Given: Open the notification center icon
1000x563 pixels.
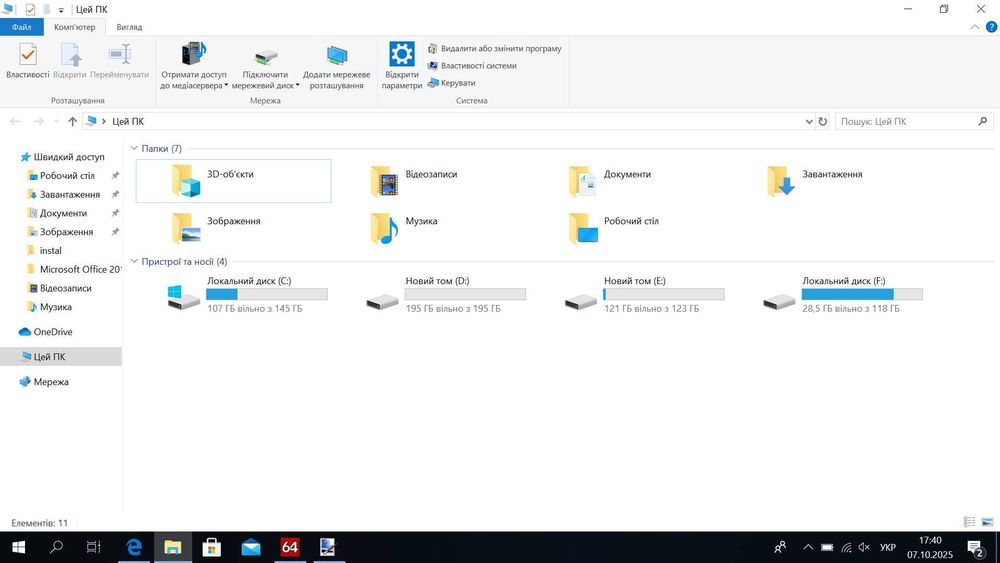Looking at the screenshot, I should pyautogui.click(x=976, y=547).
